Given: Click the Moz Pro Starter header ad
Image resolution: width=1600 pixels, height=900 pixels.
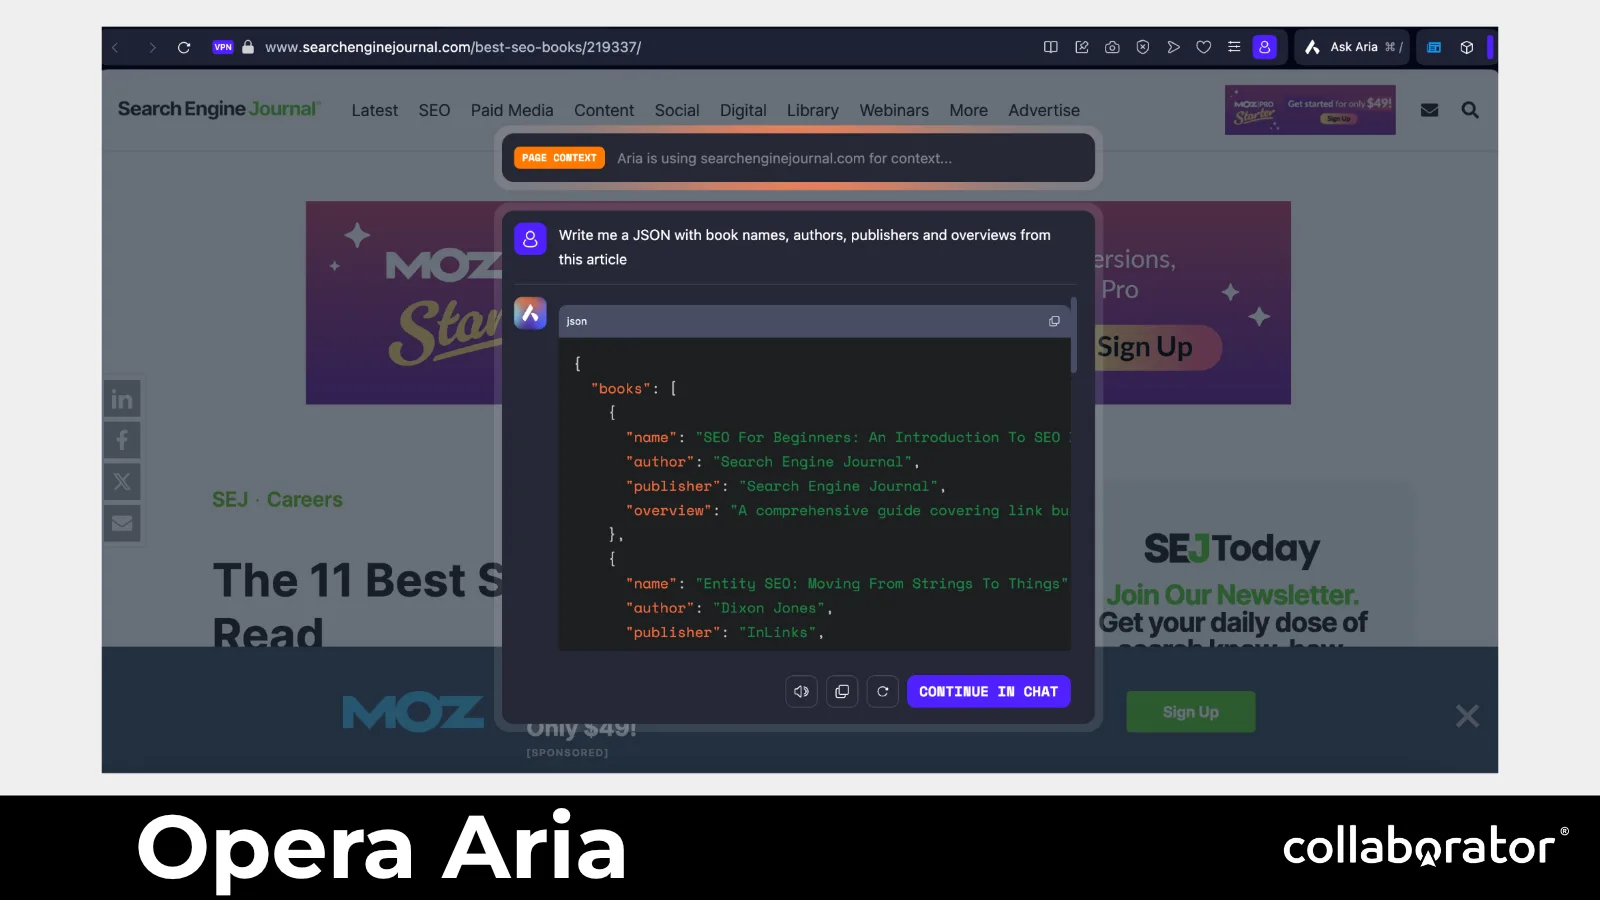Looking at the screenshot, I should coord(1310,110).
